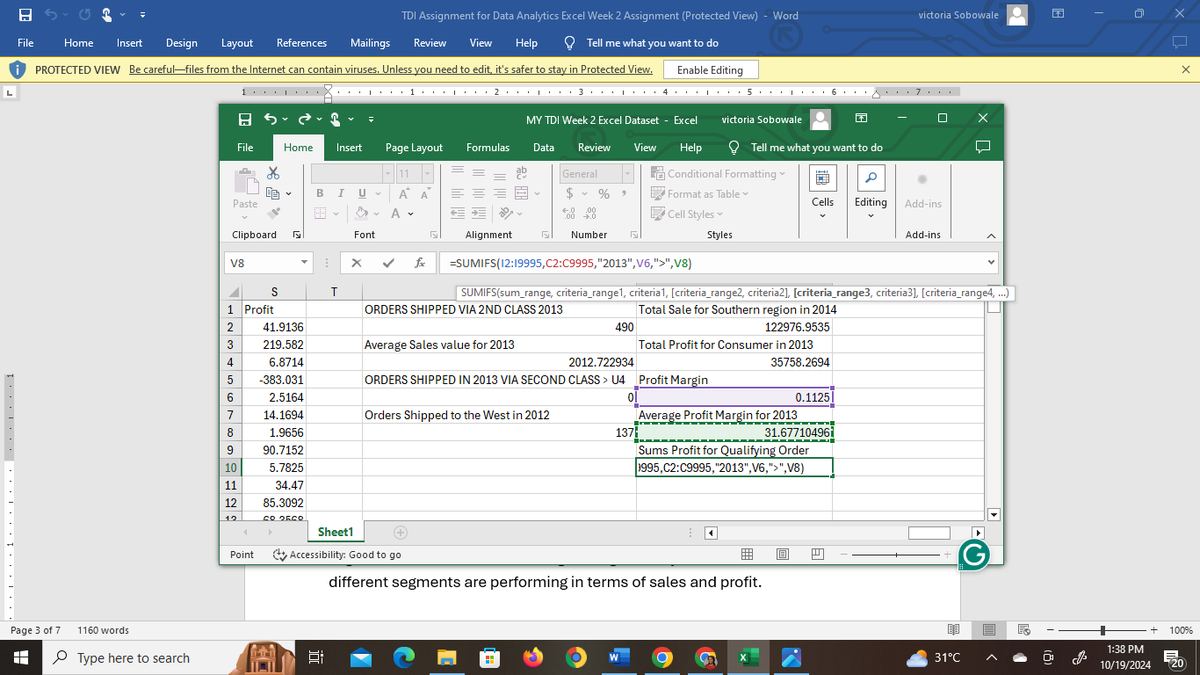Click the 'Be careful—files from the Internet' link
The width and height of the screenshot is (1200, 675).
click(392, 70)
